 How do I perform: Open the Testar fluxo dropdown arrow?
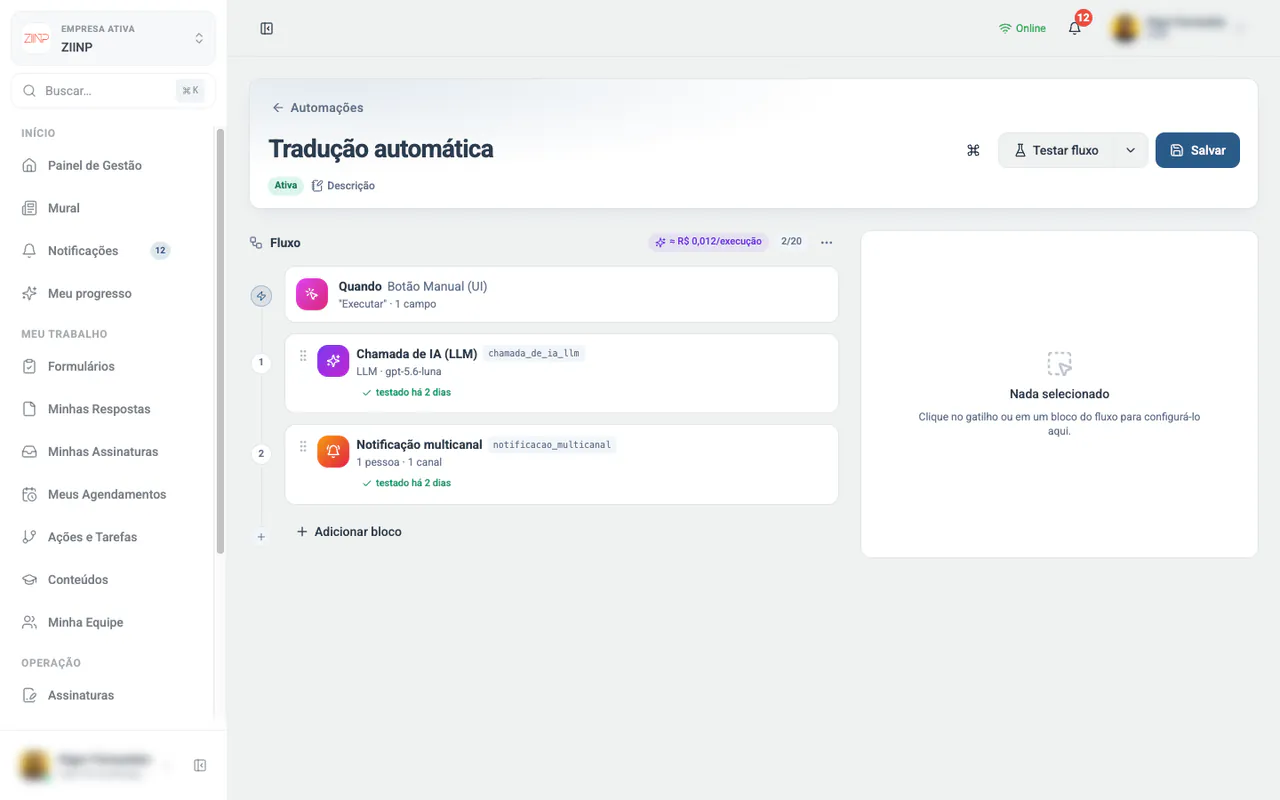tap(1131, 150)
